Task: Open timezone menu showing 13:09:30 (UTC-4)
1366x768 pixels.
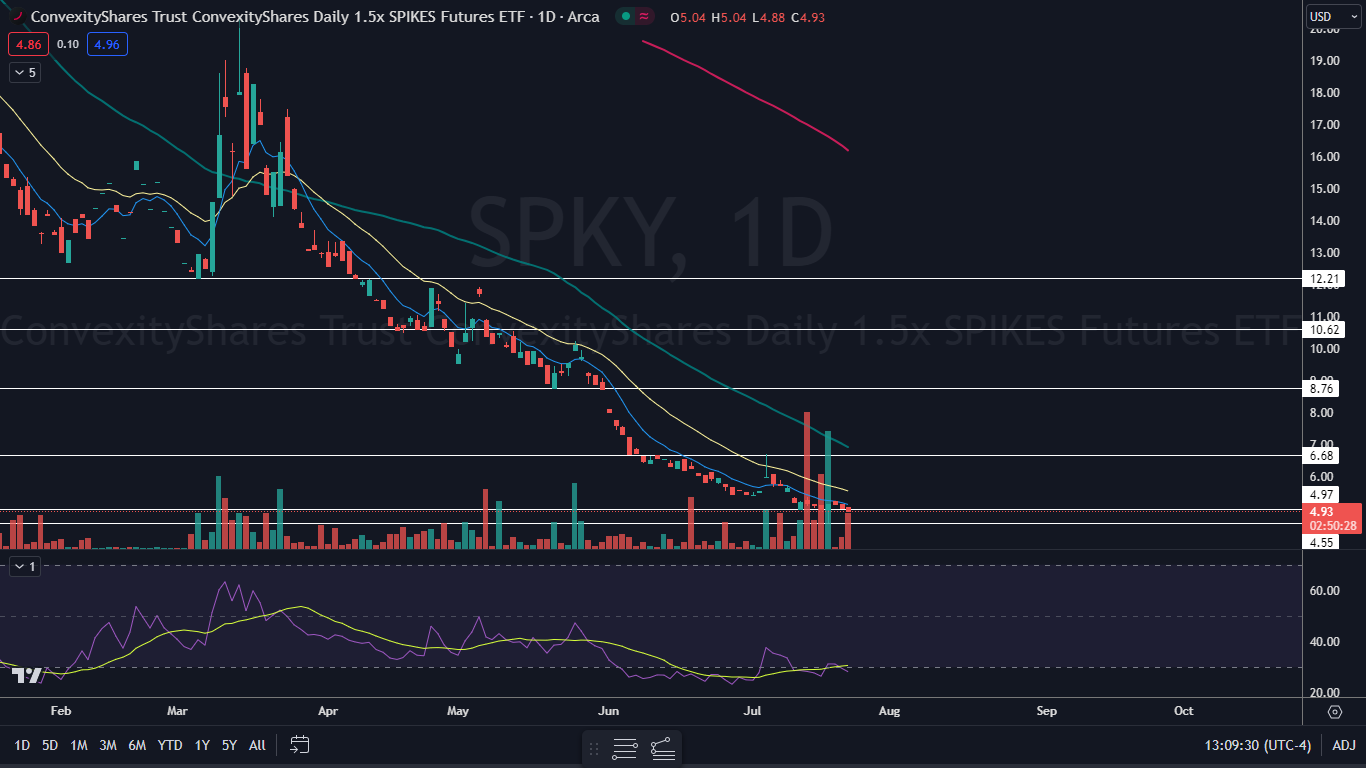Action: tap(1258, 745)
